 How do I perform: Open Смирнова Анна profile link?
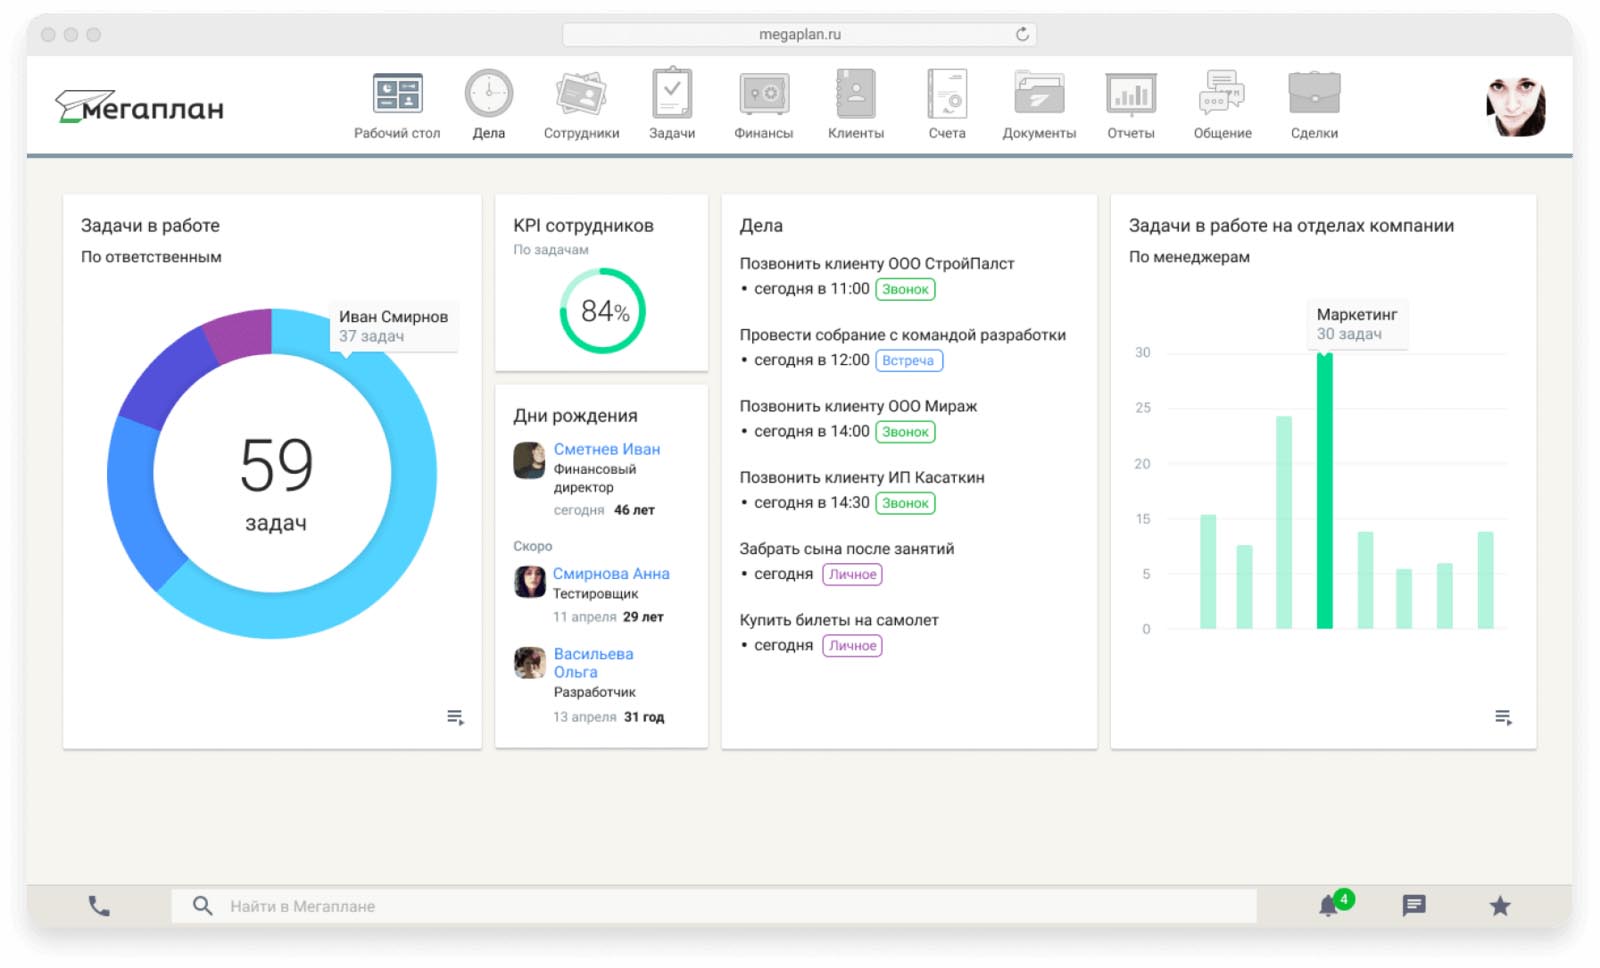pos(611,574)
